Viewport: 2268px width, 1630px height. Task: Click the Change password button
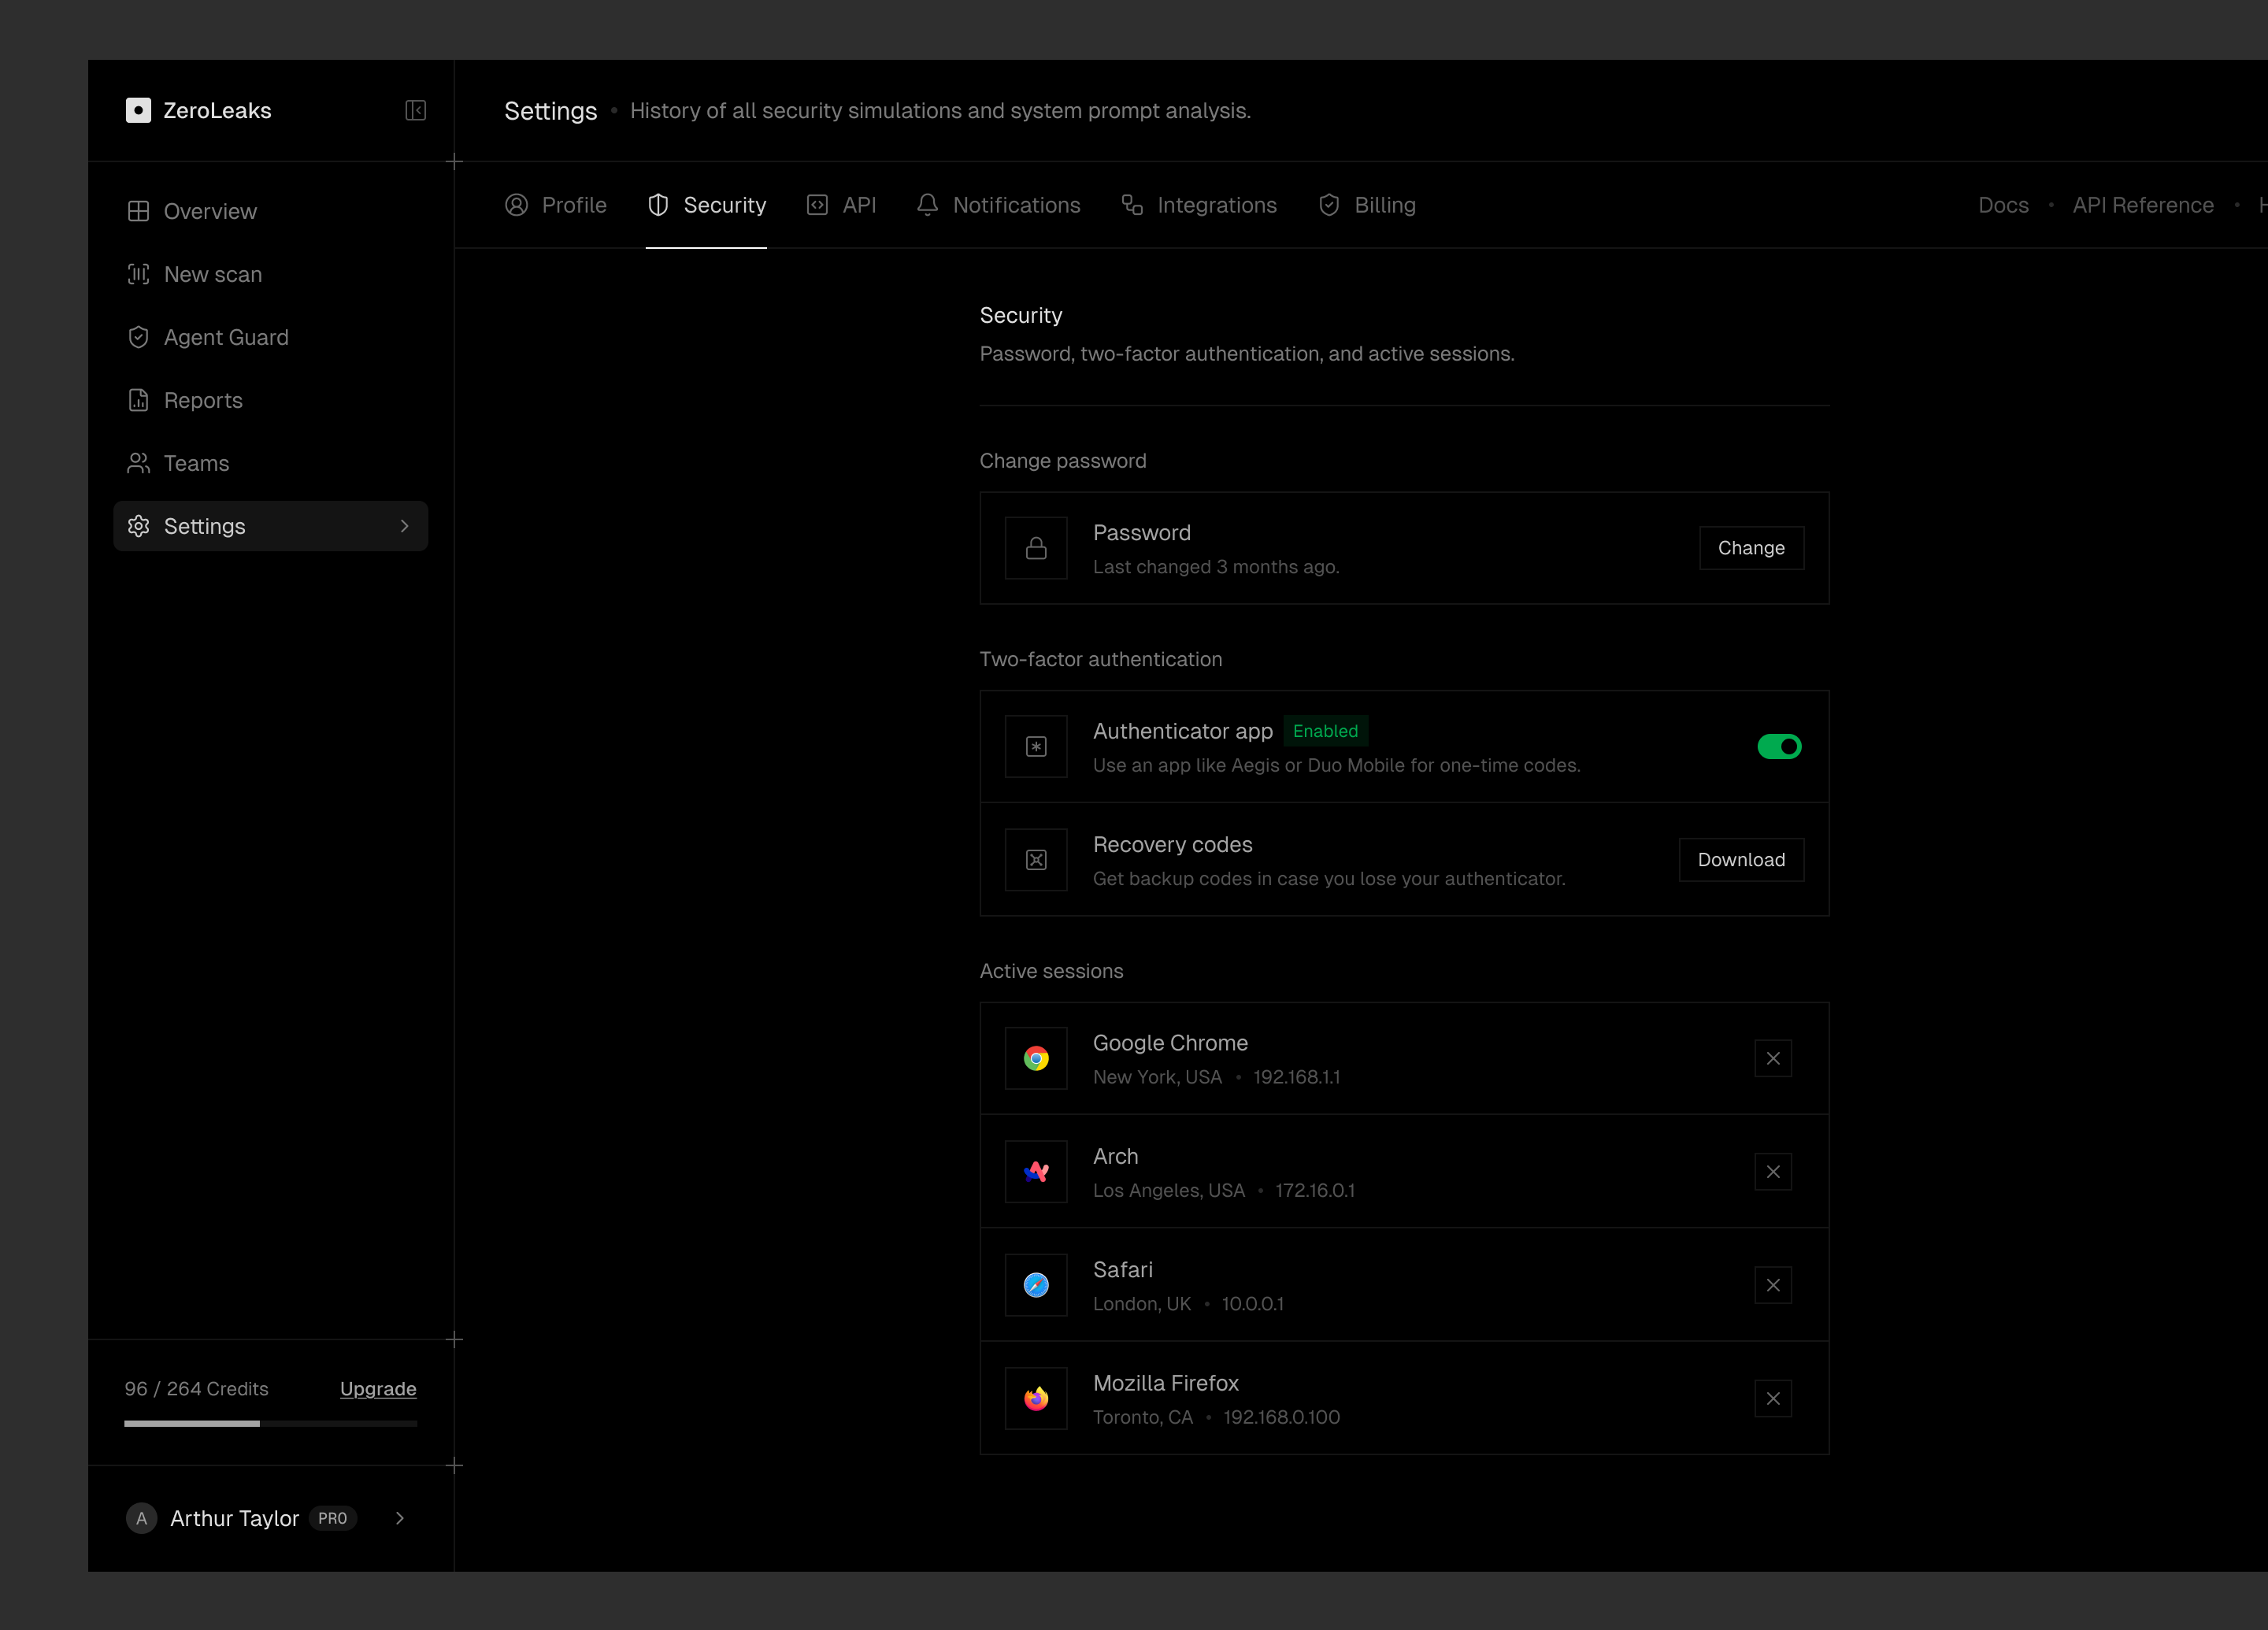(1751, 548)
